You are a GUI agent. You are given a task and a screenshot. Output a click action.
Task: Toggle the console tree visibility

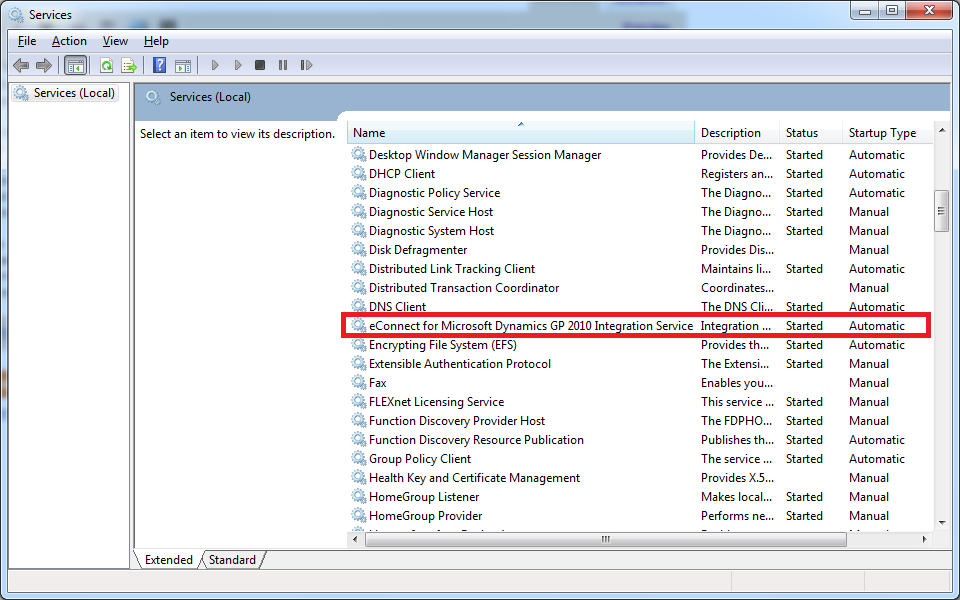pos(75,64)
